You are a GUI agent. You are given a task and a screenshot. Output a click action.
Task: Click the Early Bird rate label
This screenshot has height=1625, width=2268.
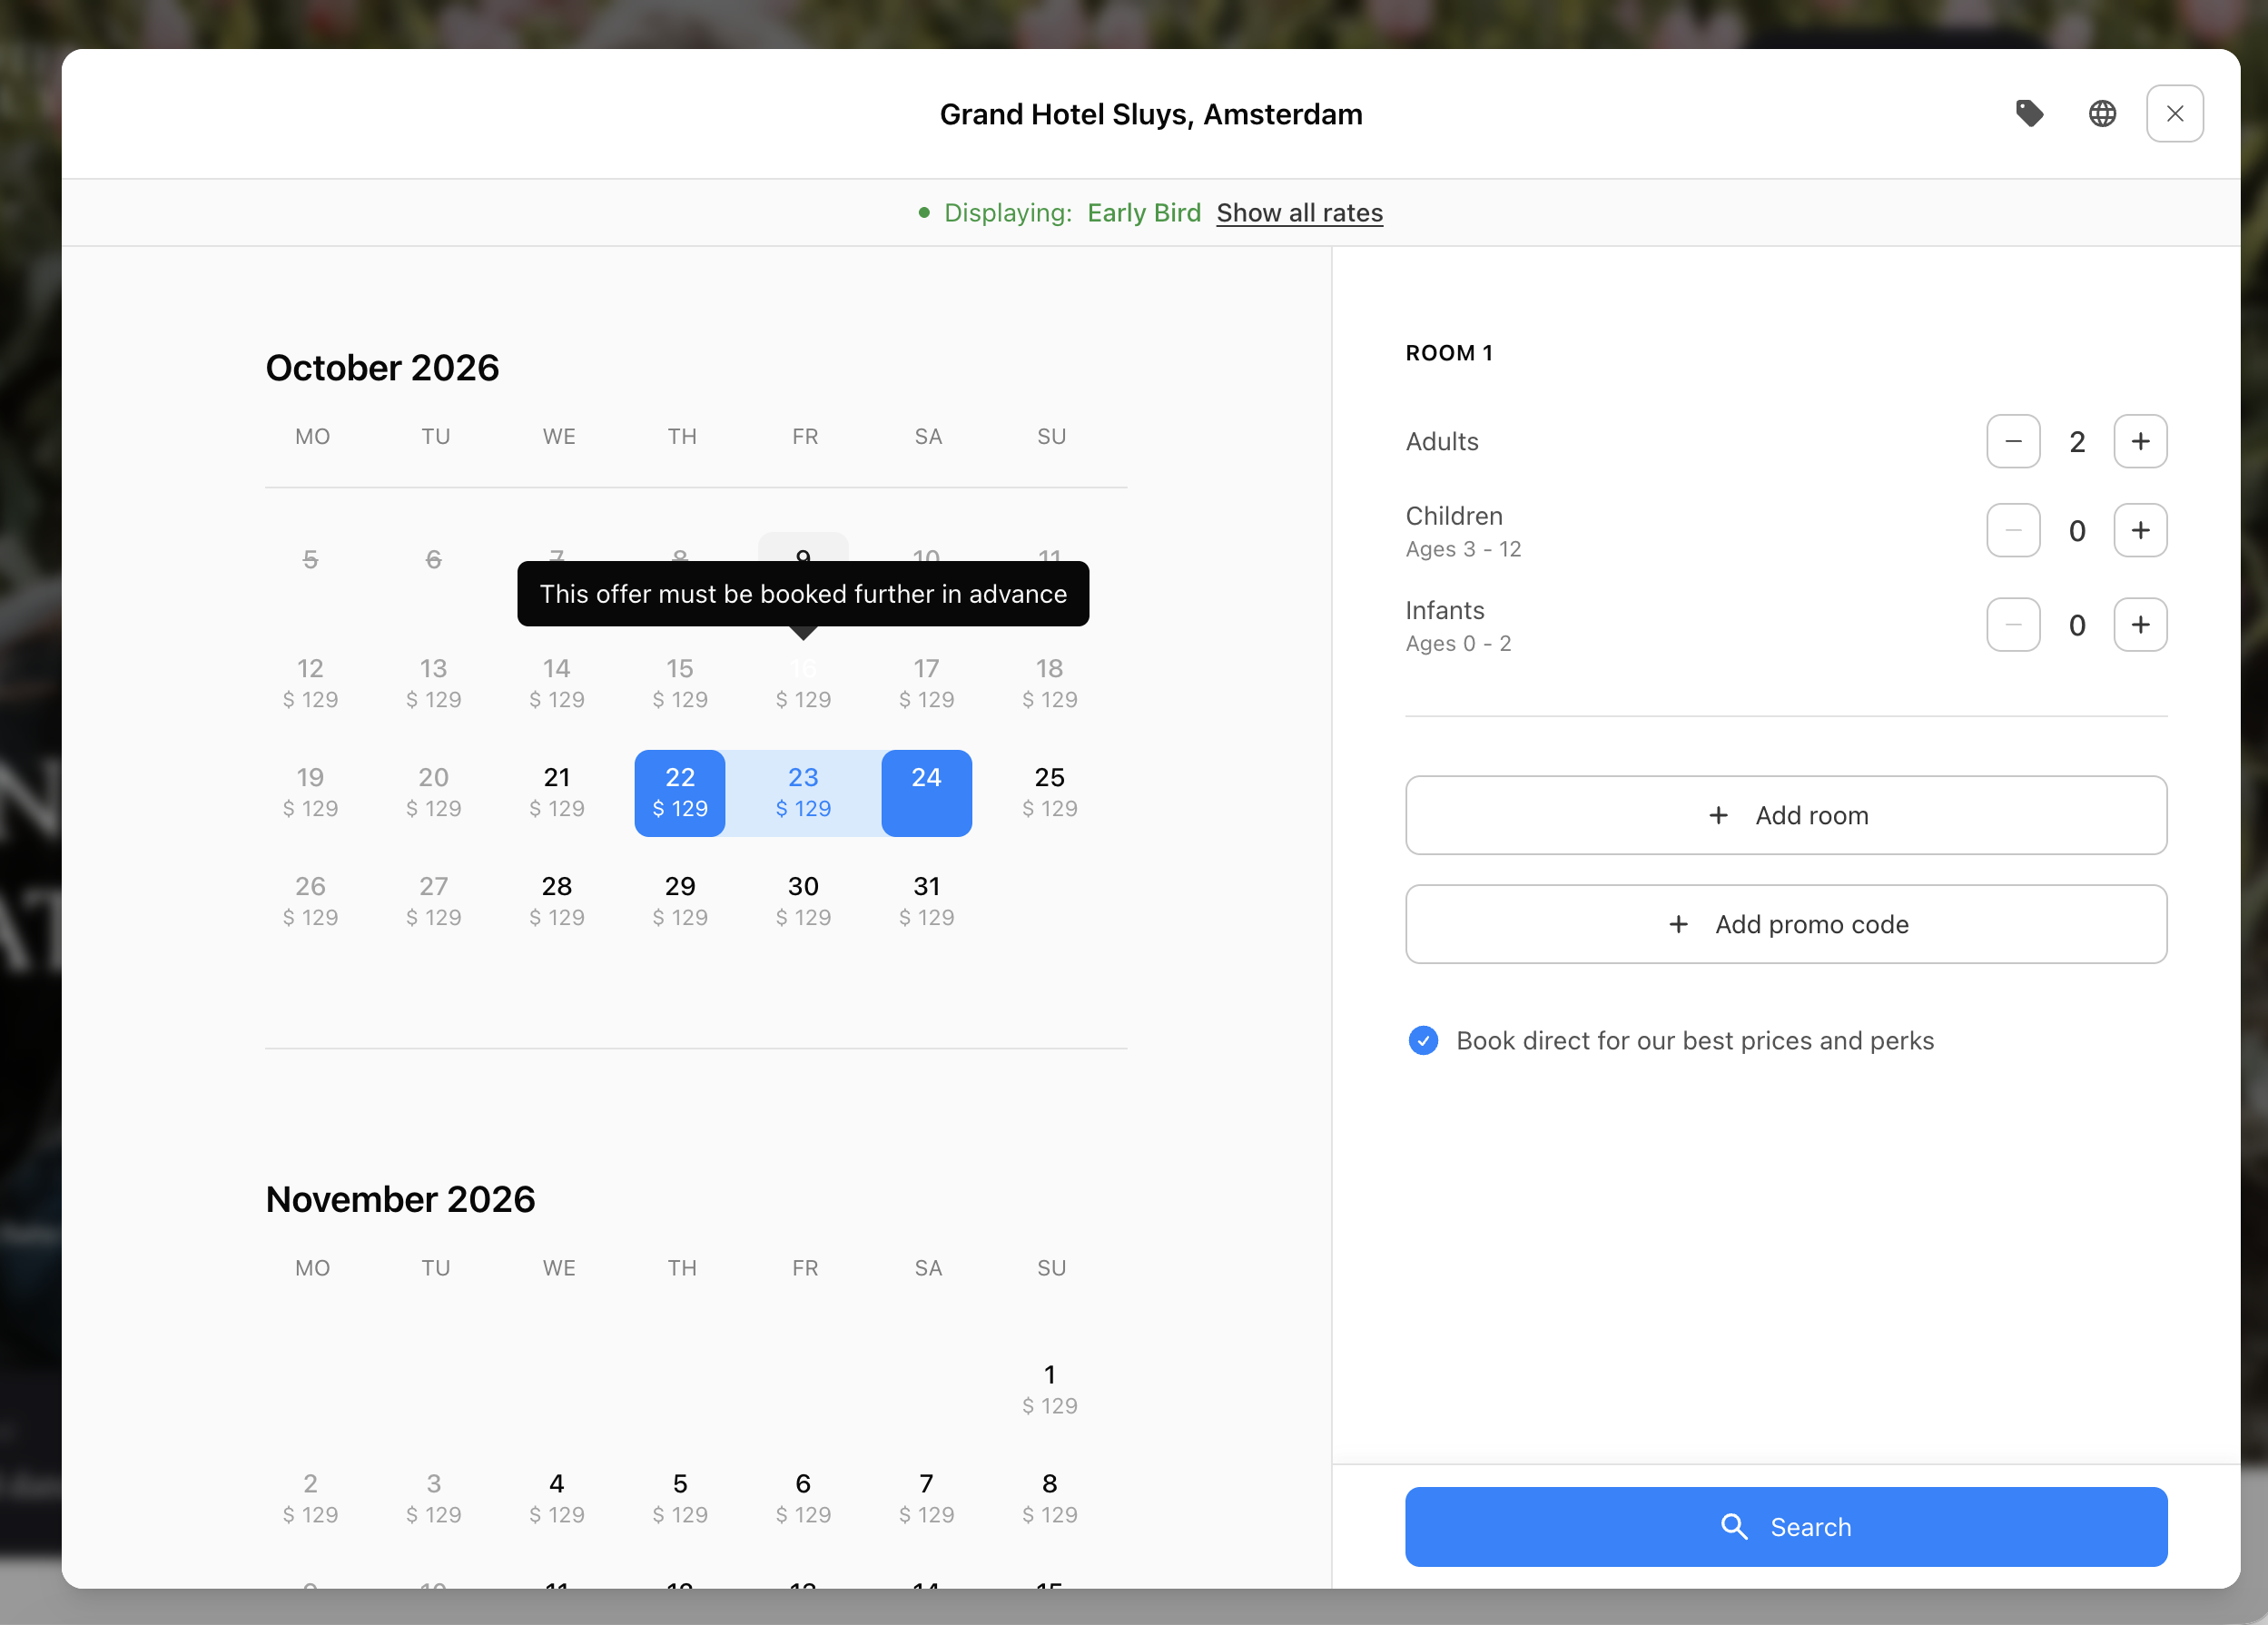tap(1144, 213)
